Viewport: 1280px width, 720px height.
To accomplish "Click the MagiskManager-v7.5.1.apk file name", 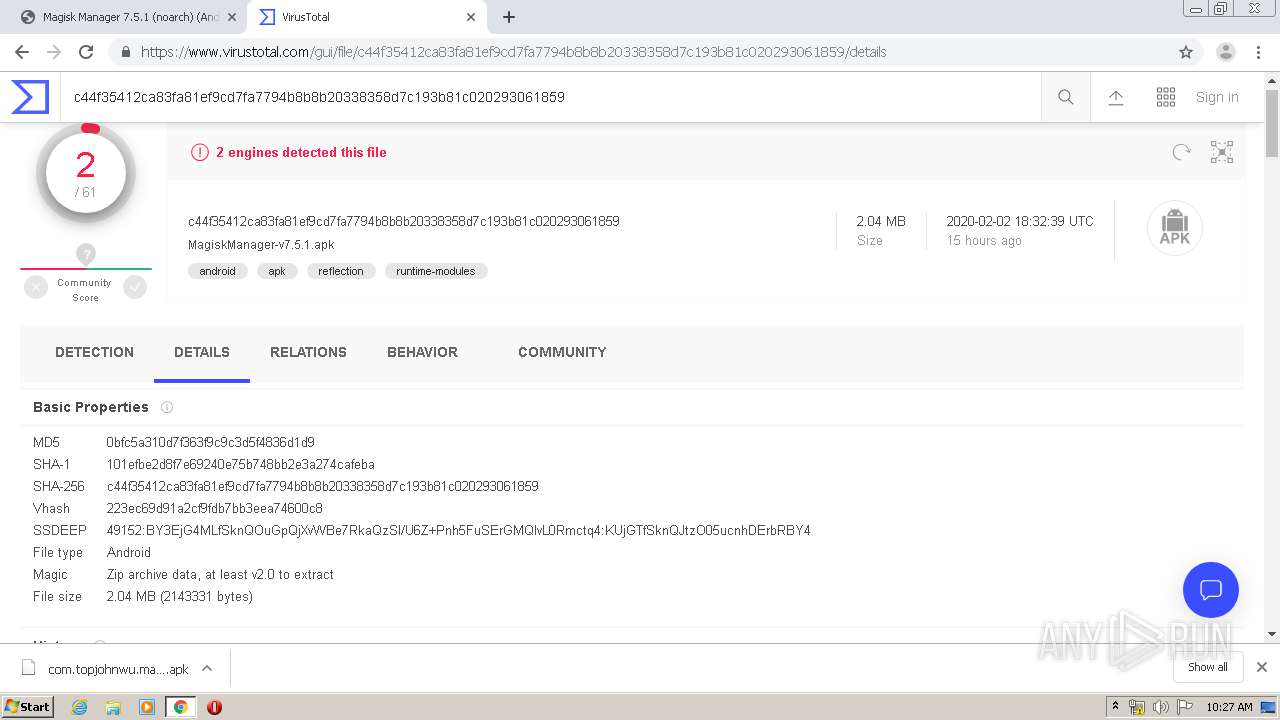I will point(261,244).
